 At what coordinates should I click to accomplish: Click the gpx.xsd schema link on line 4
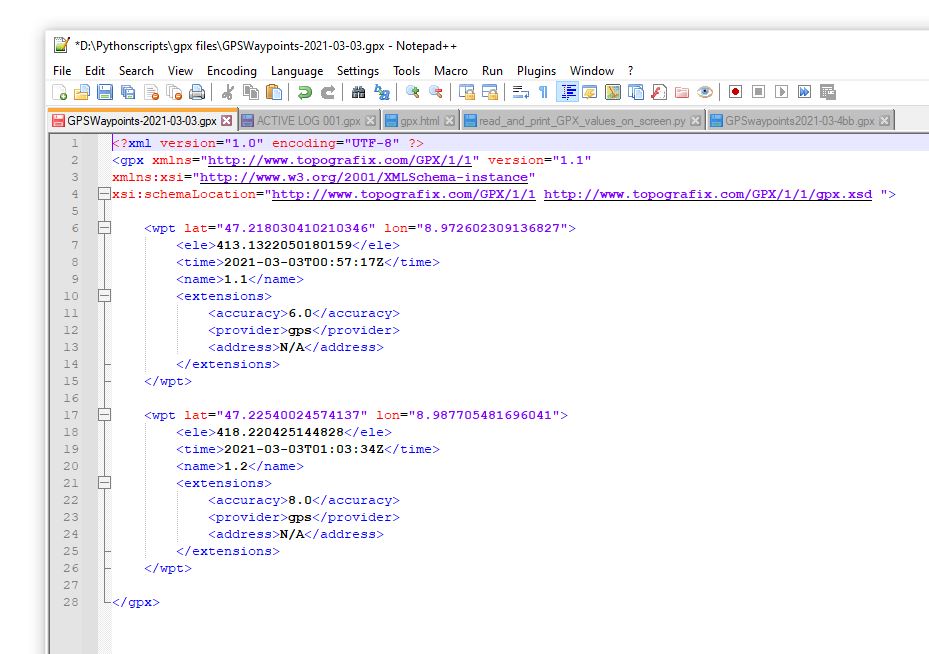[x=708, y=194]
